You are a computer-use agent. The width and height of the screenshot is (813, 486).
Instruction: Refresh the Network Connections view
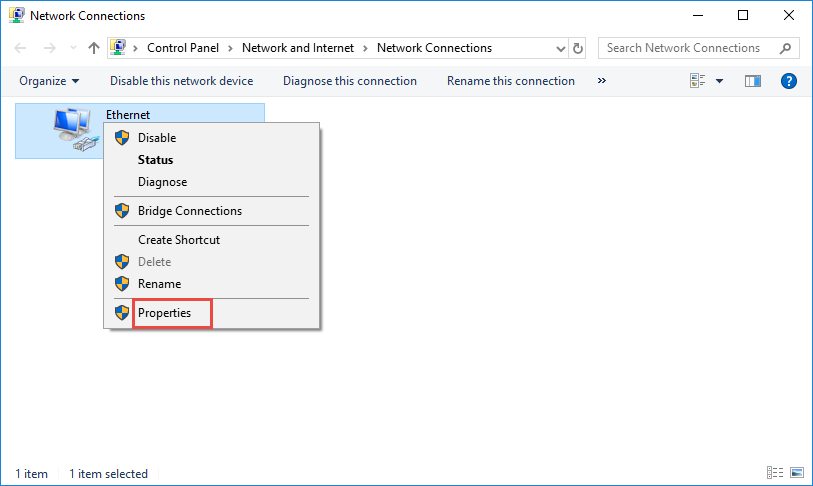578,48
